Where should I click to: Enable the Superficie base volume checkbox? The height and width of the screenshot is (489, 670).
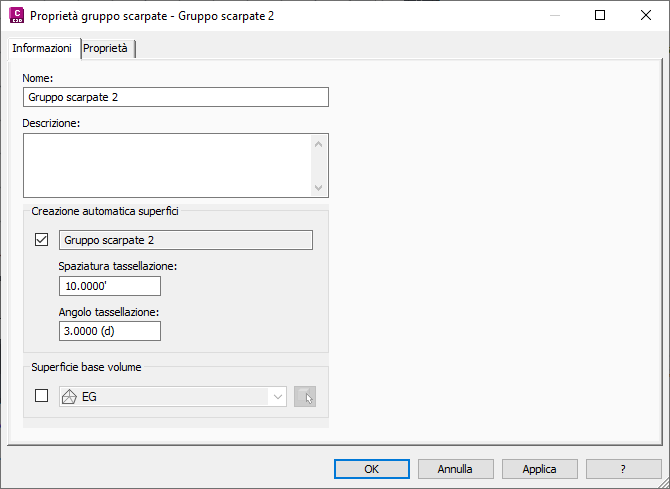pyautogui.click(x=42, y=396)
